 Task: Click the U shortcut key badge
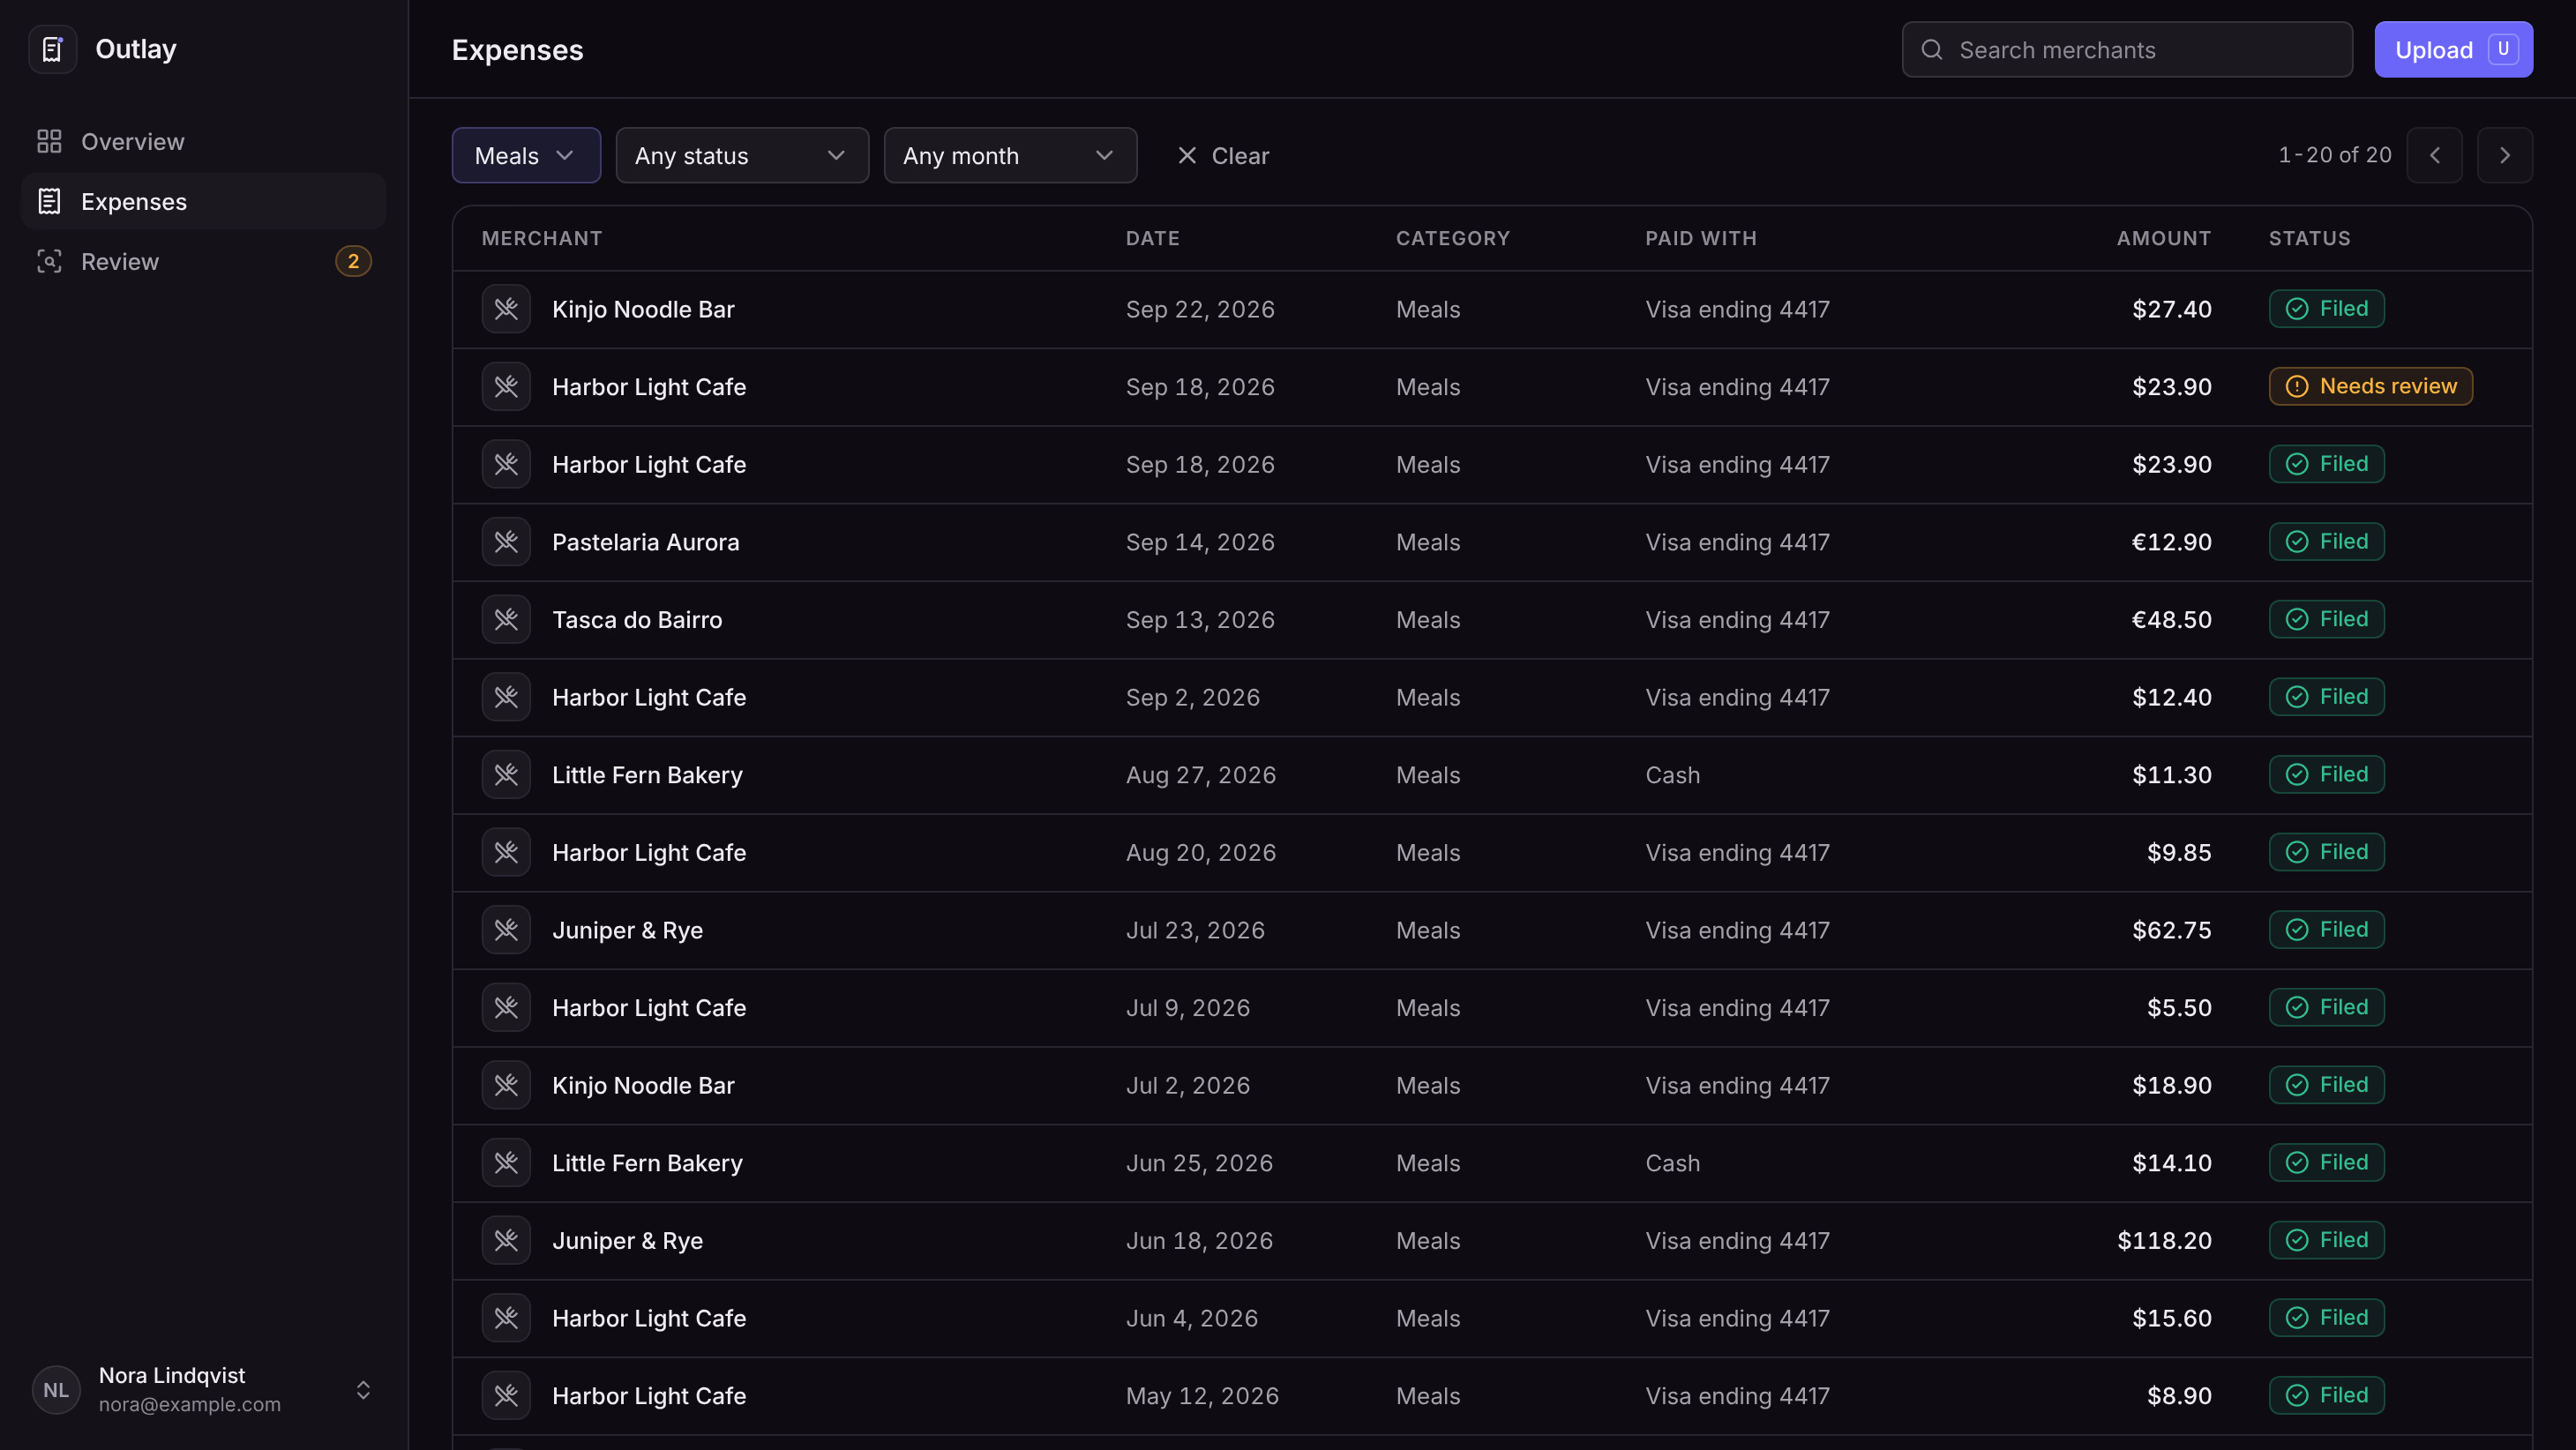(x=2502, y=49)
